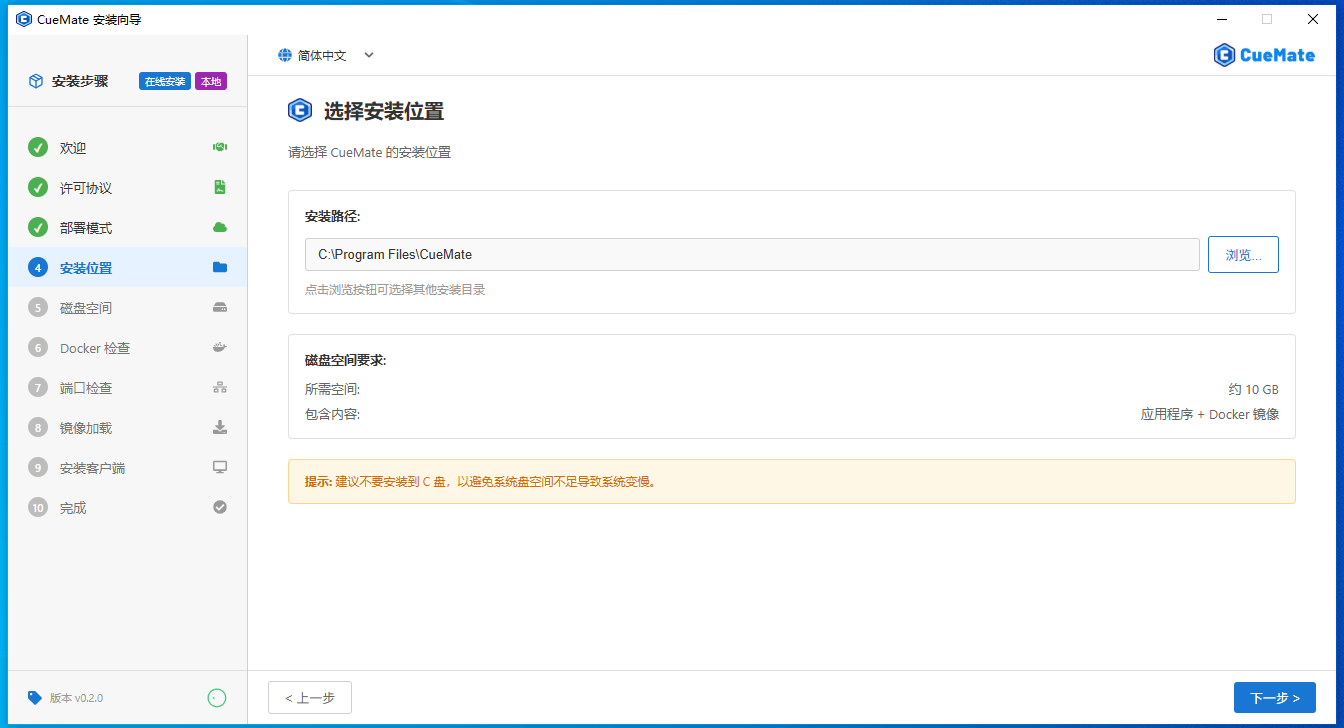Click the monitor icon beside 安装客户端
This screenshot has width=1344, height=728.
click(x=220, y=468)
